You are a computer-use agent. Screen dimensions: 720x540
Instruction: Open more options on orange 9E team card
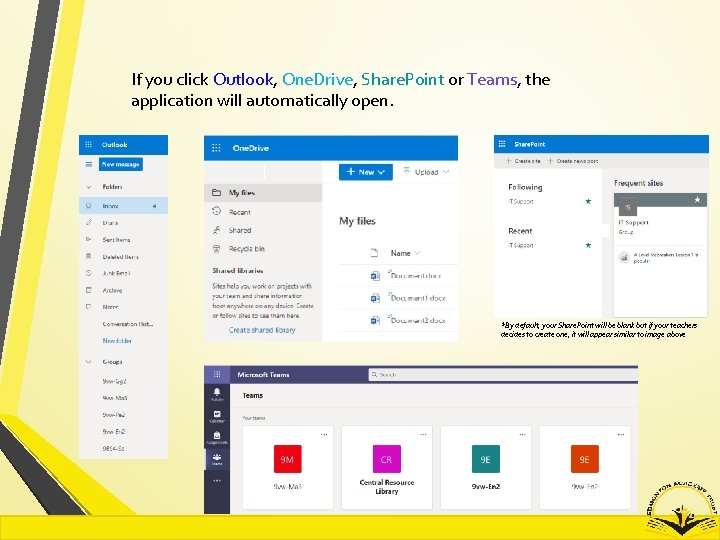tap(621, 434)
